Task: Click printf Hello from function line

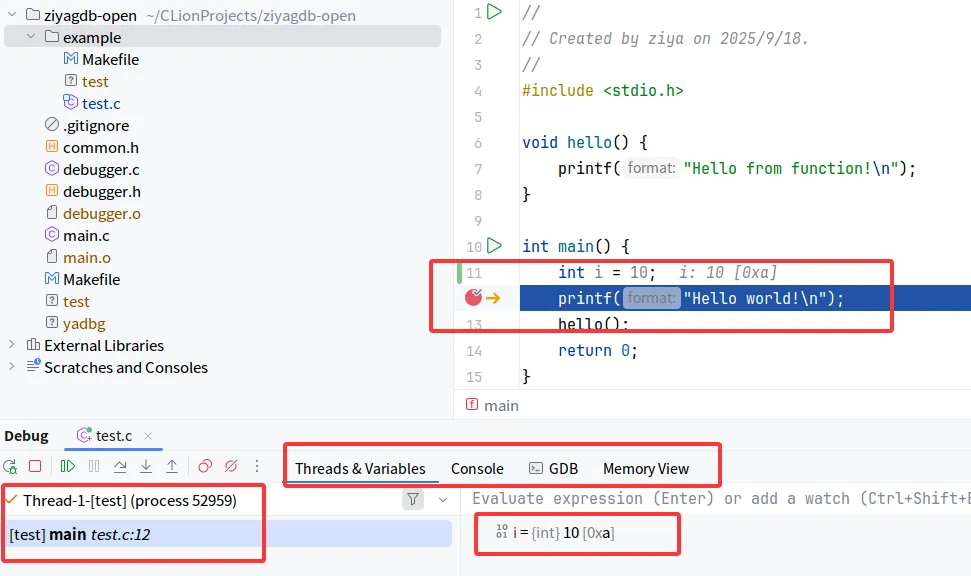Action: 736,168
